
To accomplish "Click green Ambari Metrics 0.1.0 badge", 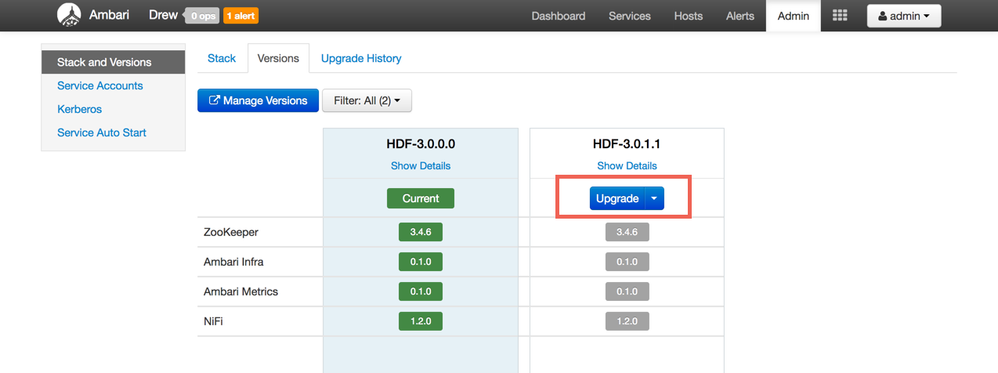I will [421, 292].
